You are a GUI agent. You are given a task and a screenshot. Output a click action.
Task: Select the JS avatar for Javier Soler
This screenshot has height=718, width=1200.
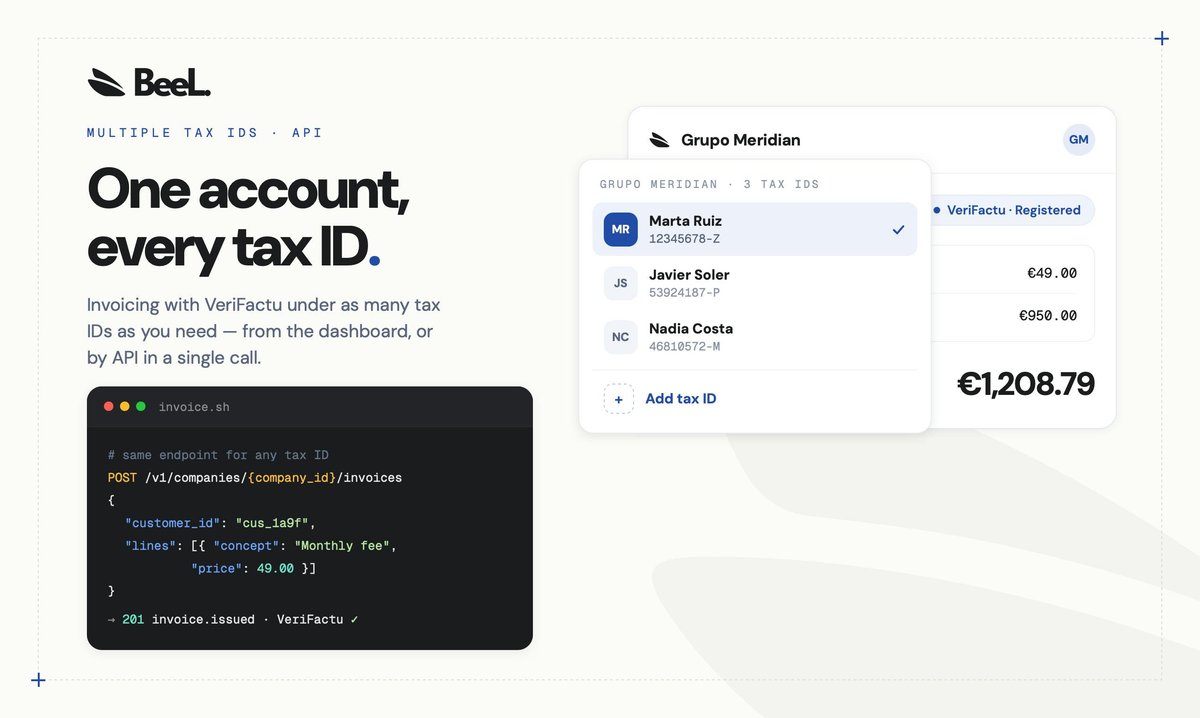[620, 283]
